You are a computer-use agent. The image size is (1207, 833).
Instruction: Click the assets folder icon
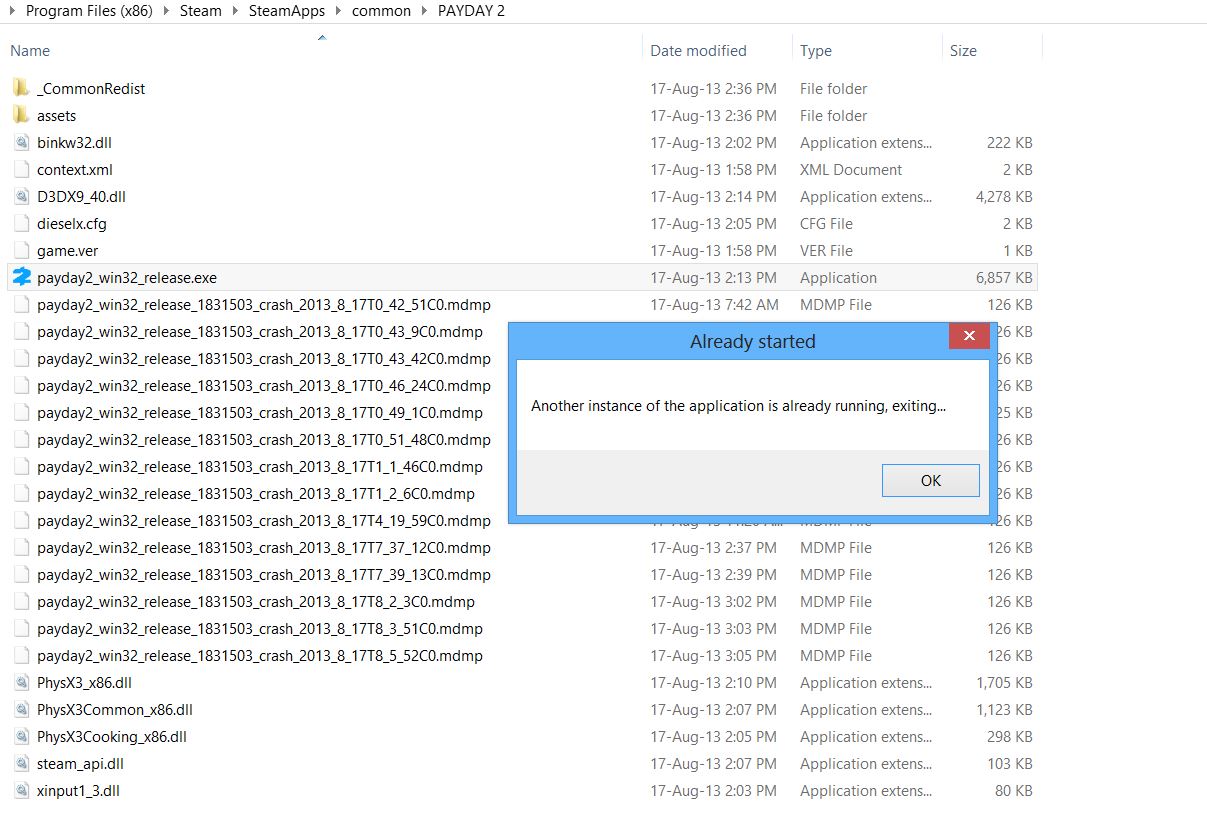coord(21,115)
